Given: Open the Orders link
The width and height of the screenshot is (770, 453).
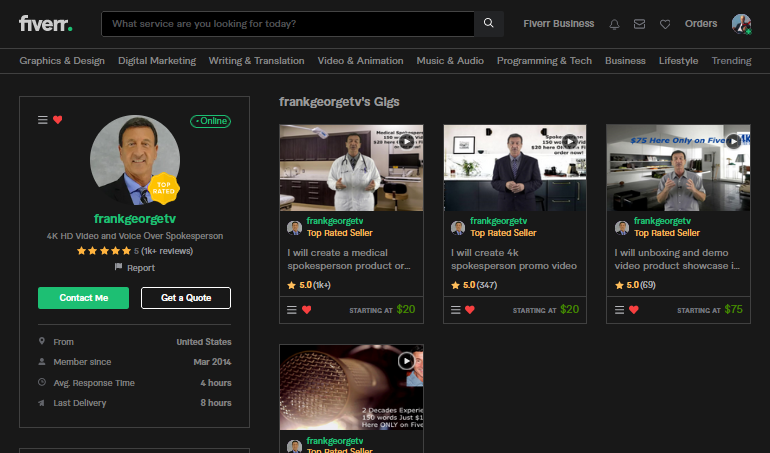Looking at the screenshot, I should tap(701, 24).
